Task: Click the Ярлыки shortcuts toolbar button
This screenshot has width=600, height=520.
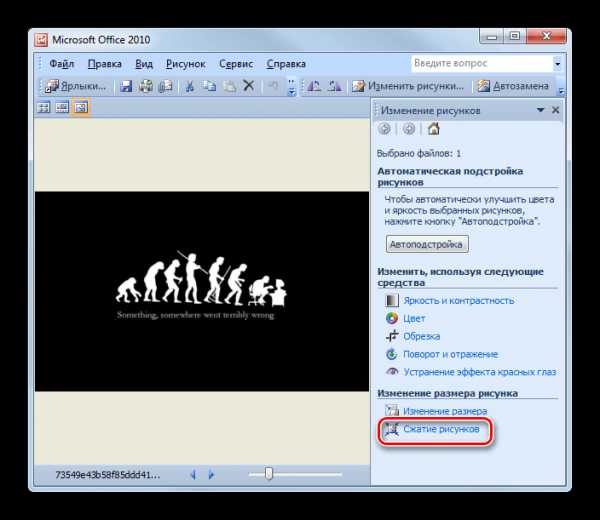Action: pos(75,86)
